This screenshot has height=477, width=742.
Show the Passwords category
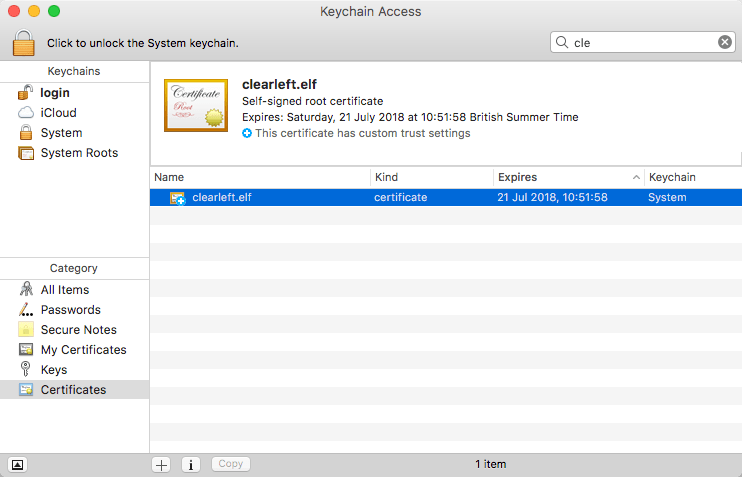(x=75, y=309)
